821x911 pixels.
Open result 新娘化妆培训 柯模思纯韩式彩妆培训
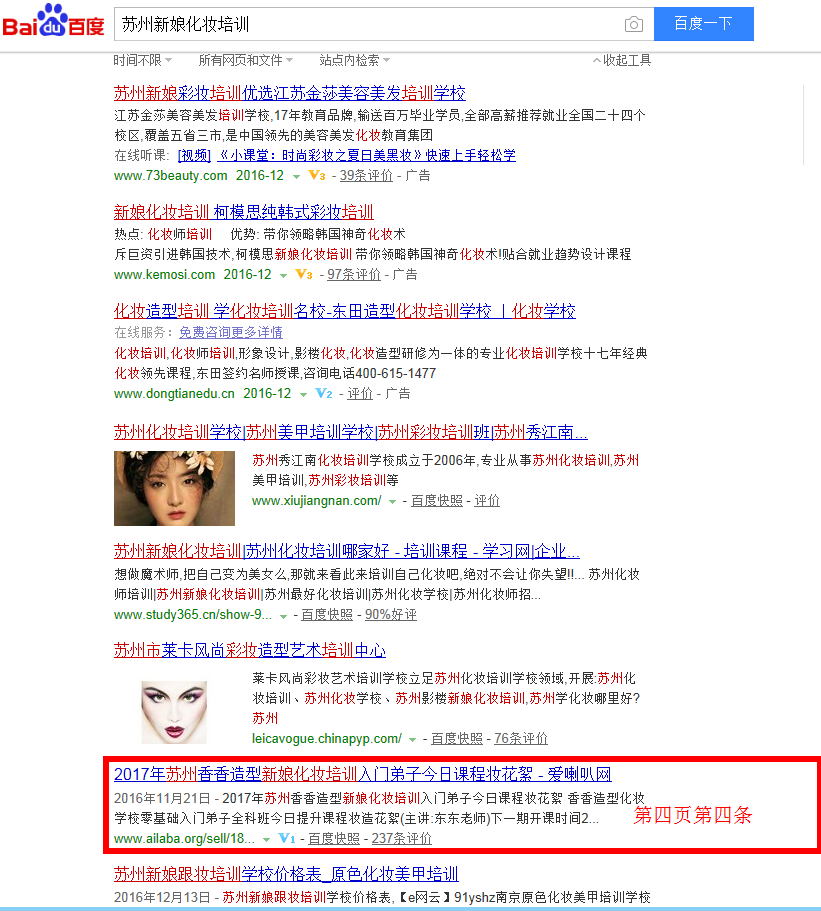click(x=243, y=212)
